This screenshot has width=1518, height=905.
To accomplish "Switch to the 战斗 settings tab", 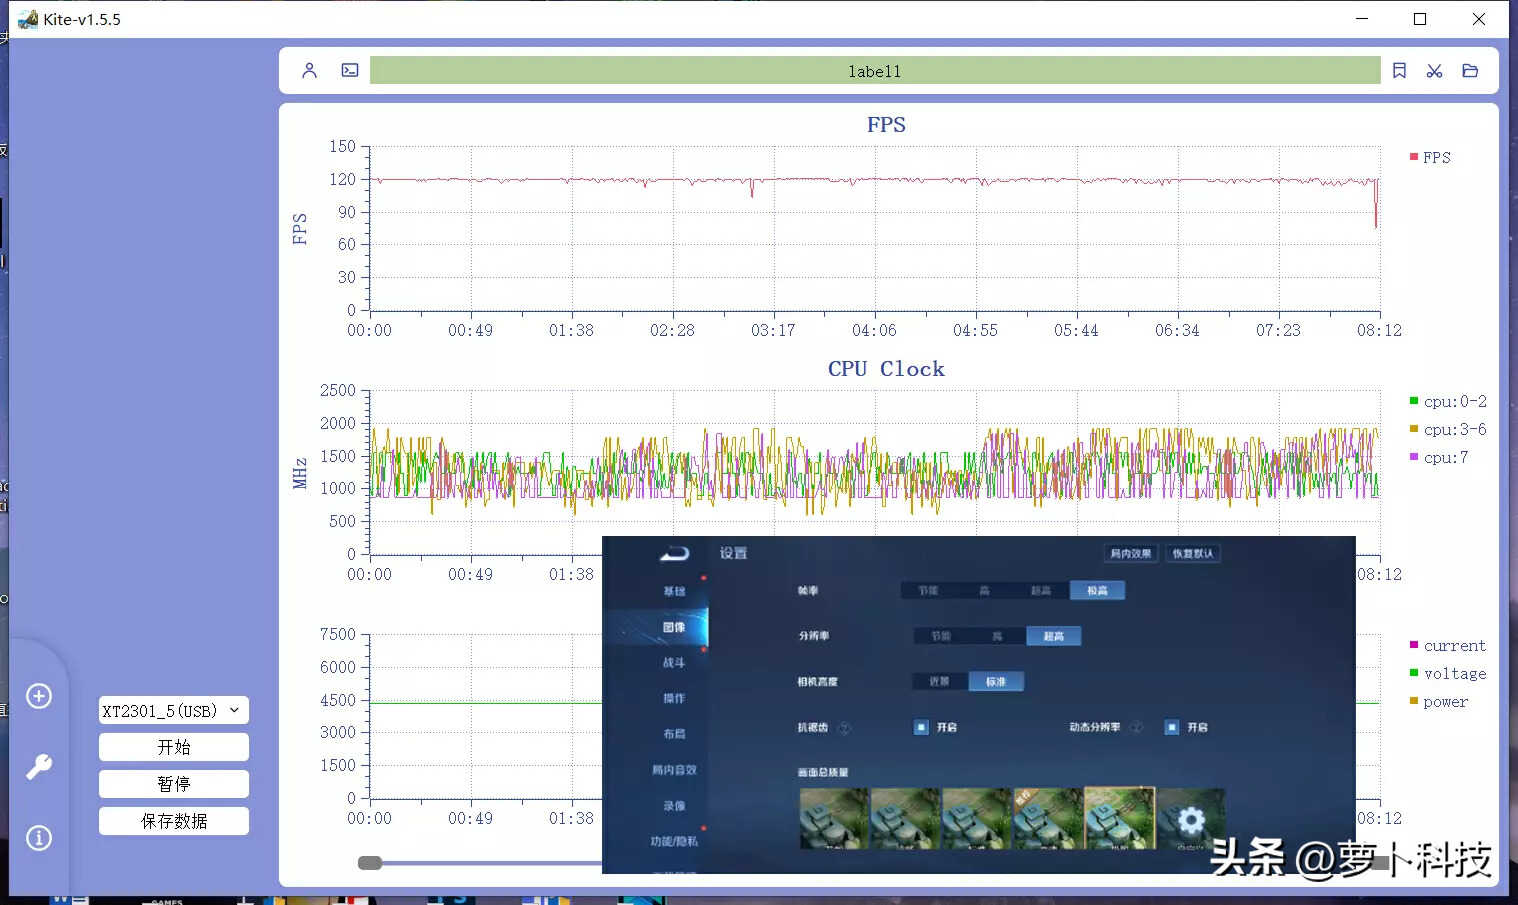I will point(674,662).
